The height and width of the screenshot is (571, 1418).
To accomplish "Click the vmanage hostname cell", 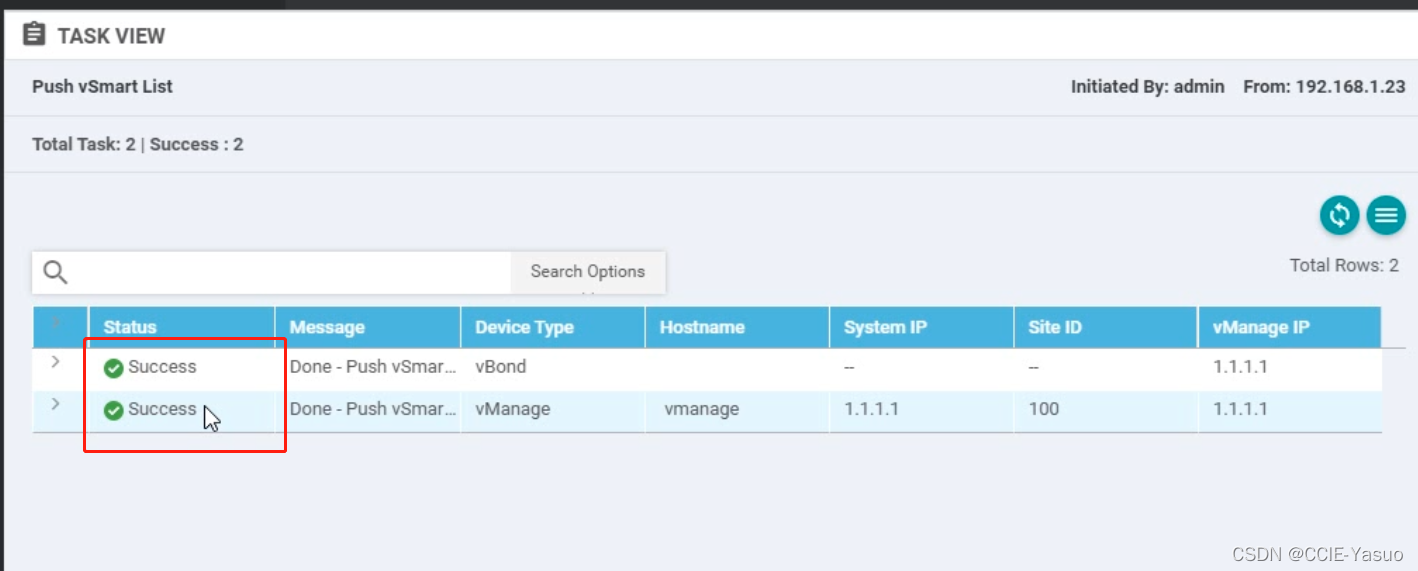I will [702, 409].
